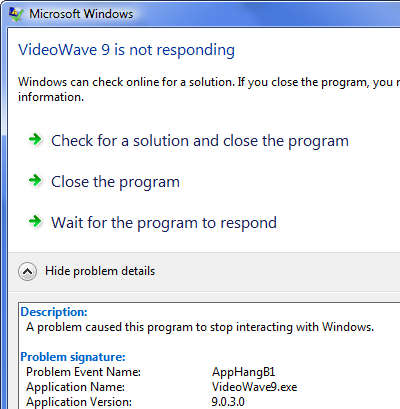
Task: Choose Check for a solution and close the program
Action: [x=200, y=141]
